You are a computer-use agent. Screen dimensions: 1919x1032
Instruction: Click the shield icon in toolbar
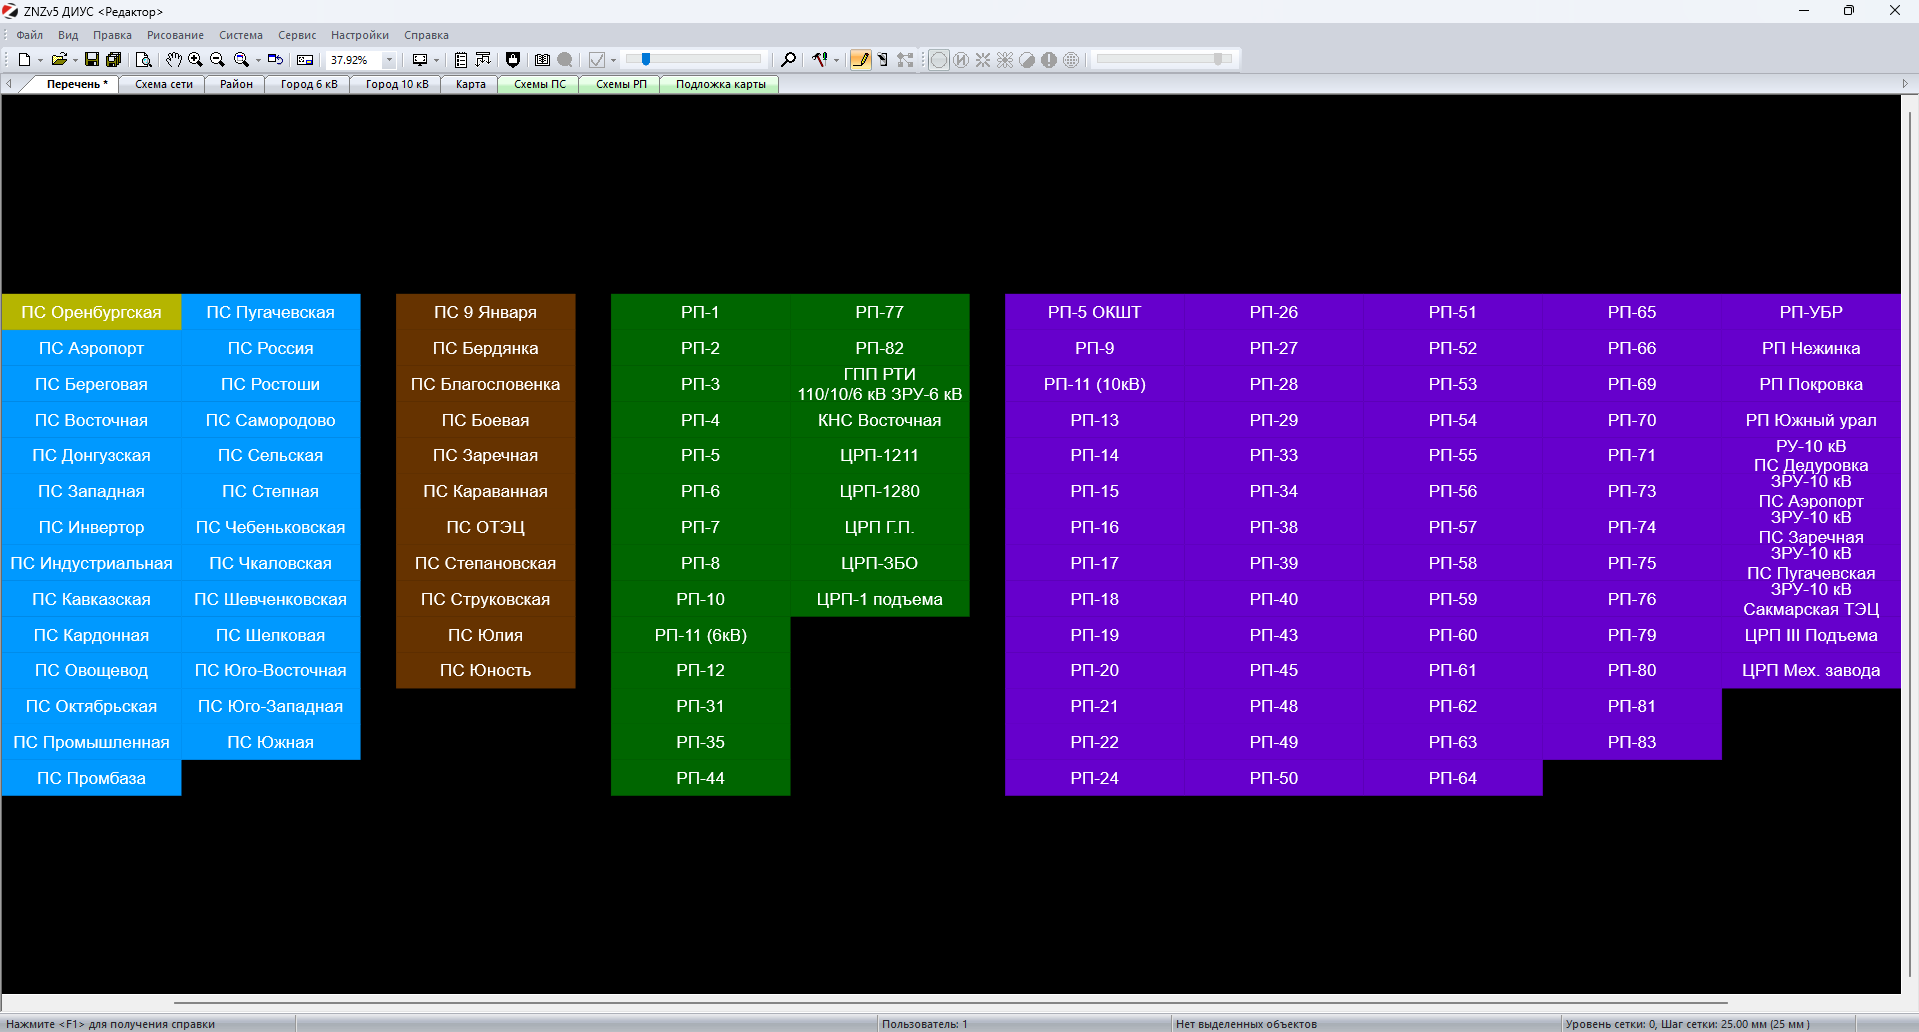coord(513,60)
